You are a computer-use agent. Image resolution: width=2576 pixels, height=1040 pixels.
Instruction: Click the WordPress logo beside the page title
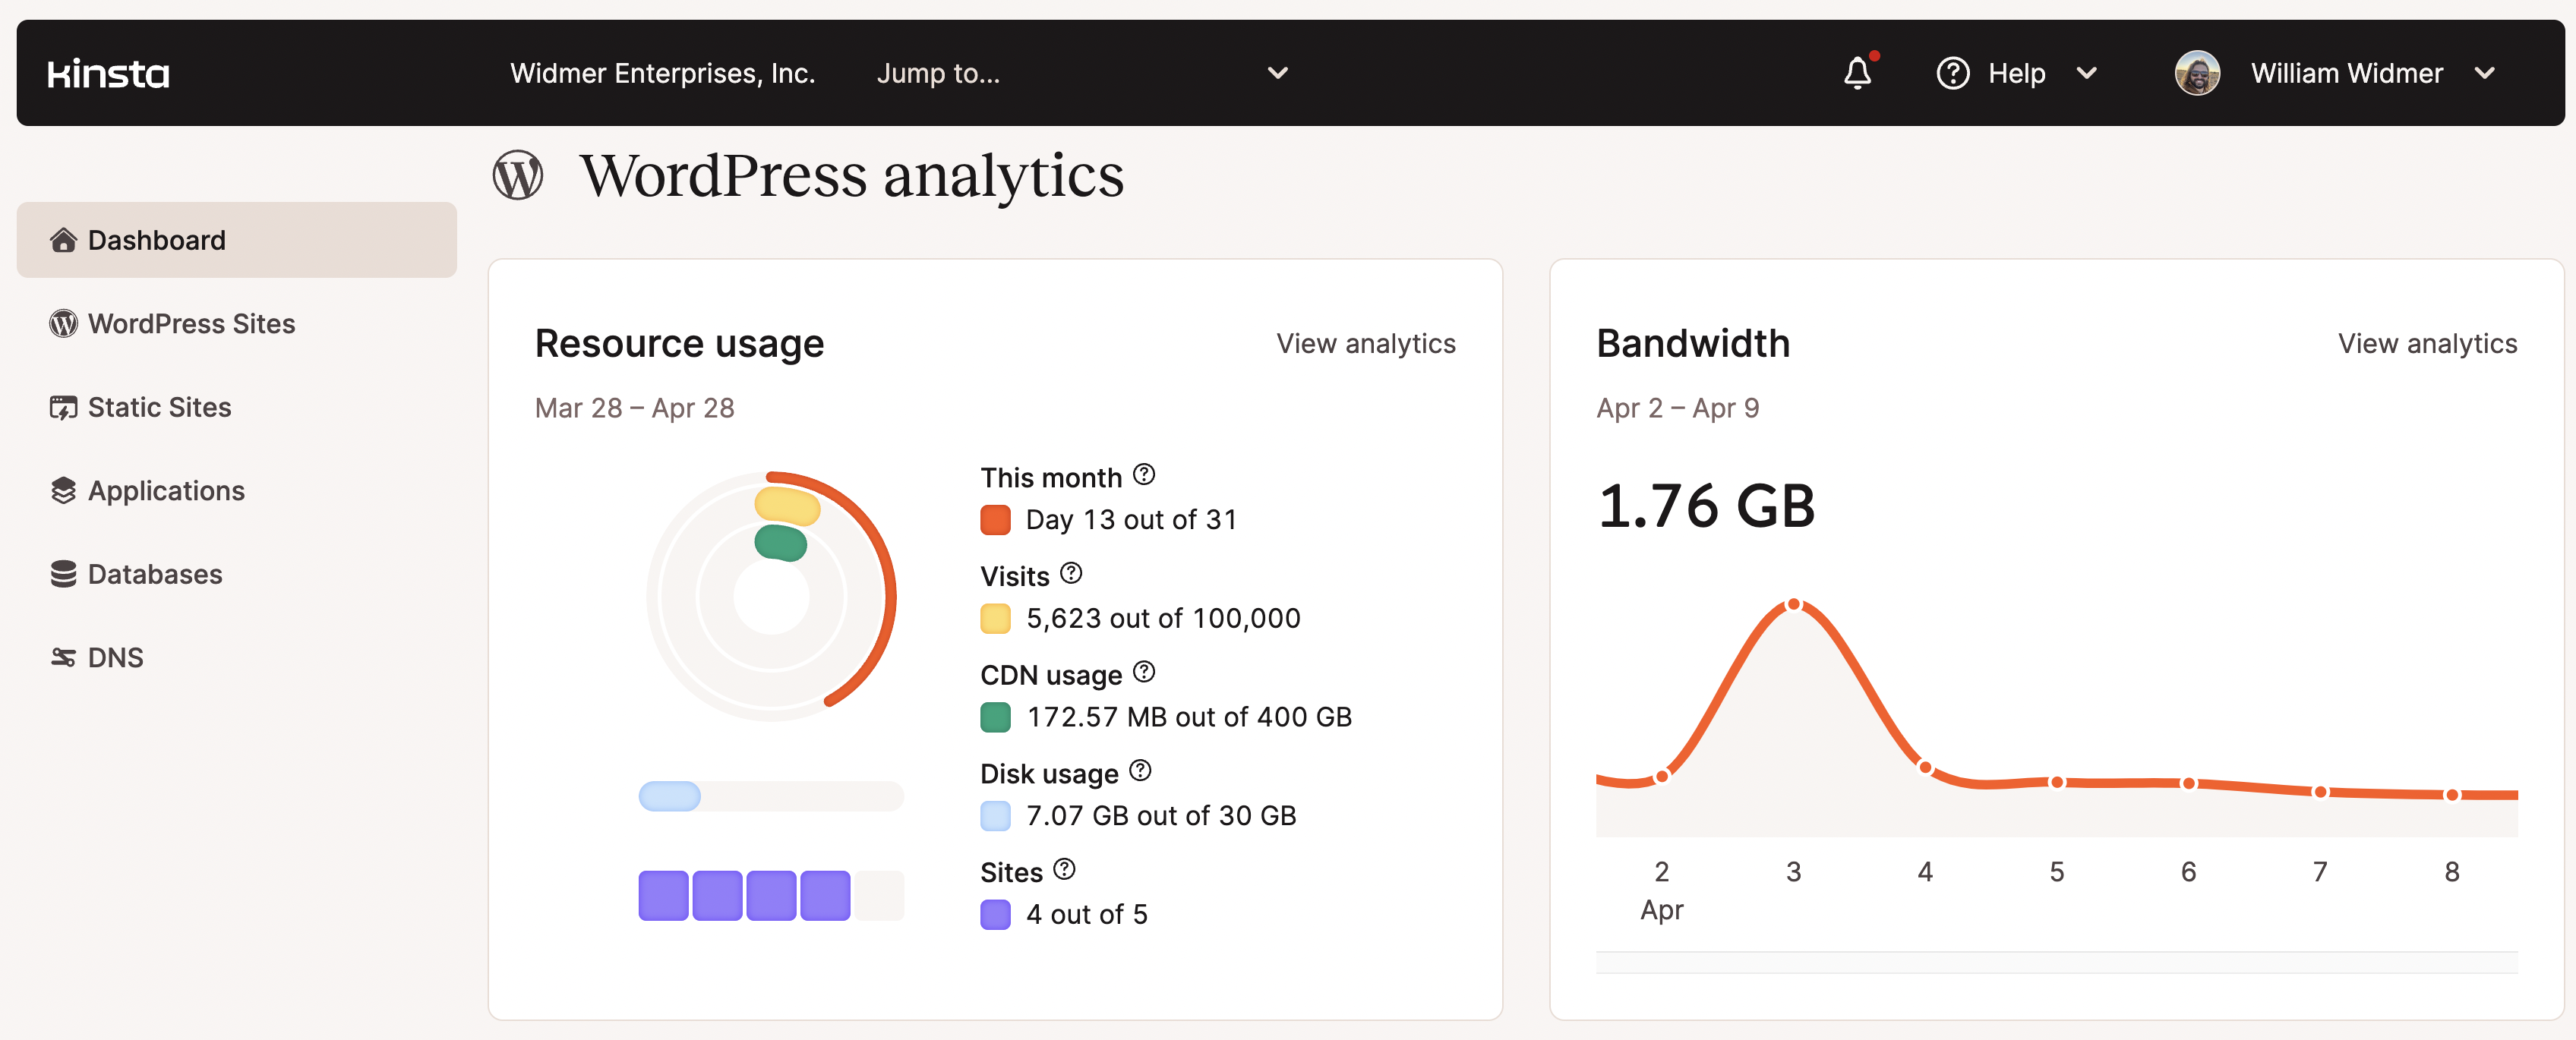coord(518,175)
